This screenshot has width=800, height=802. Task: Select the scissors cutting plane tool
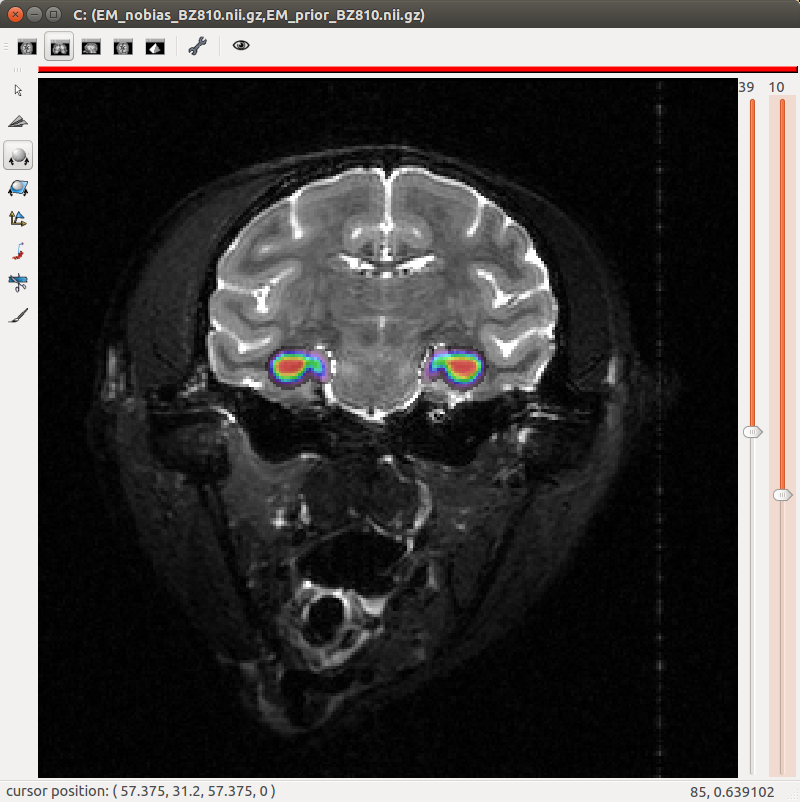pyautogui.click(x=18, y=283)
